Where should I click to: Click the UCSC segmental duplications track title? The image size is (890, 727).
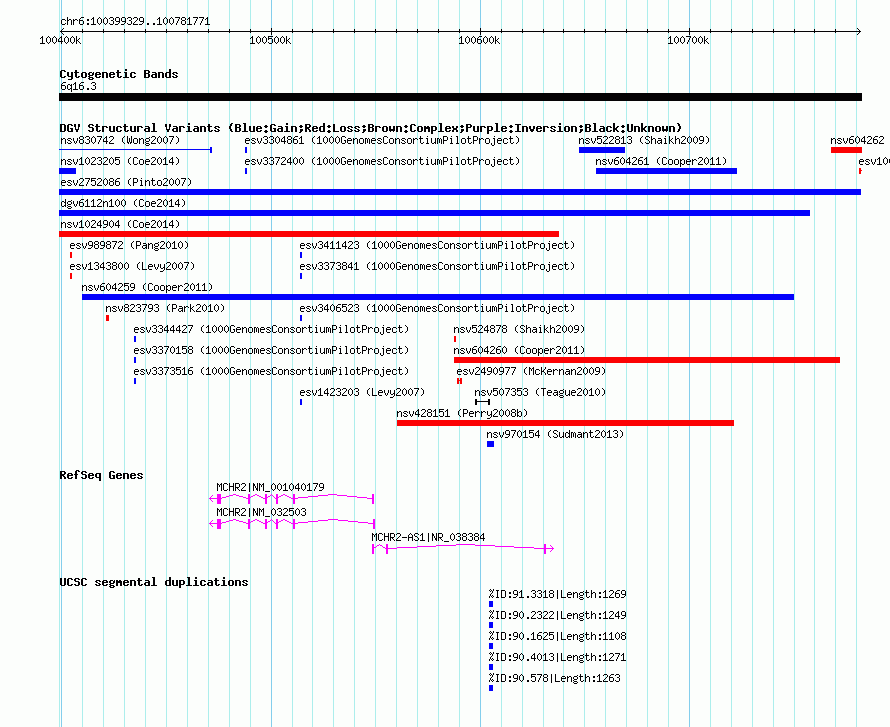point(154,582)
